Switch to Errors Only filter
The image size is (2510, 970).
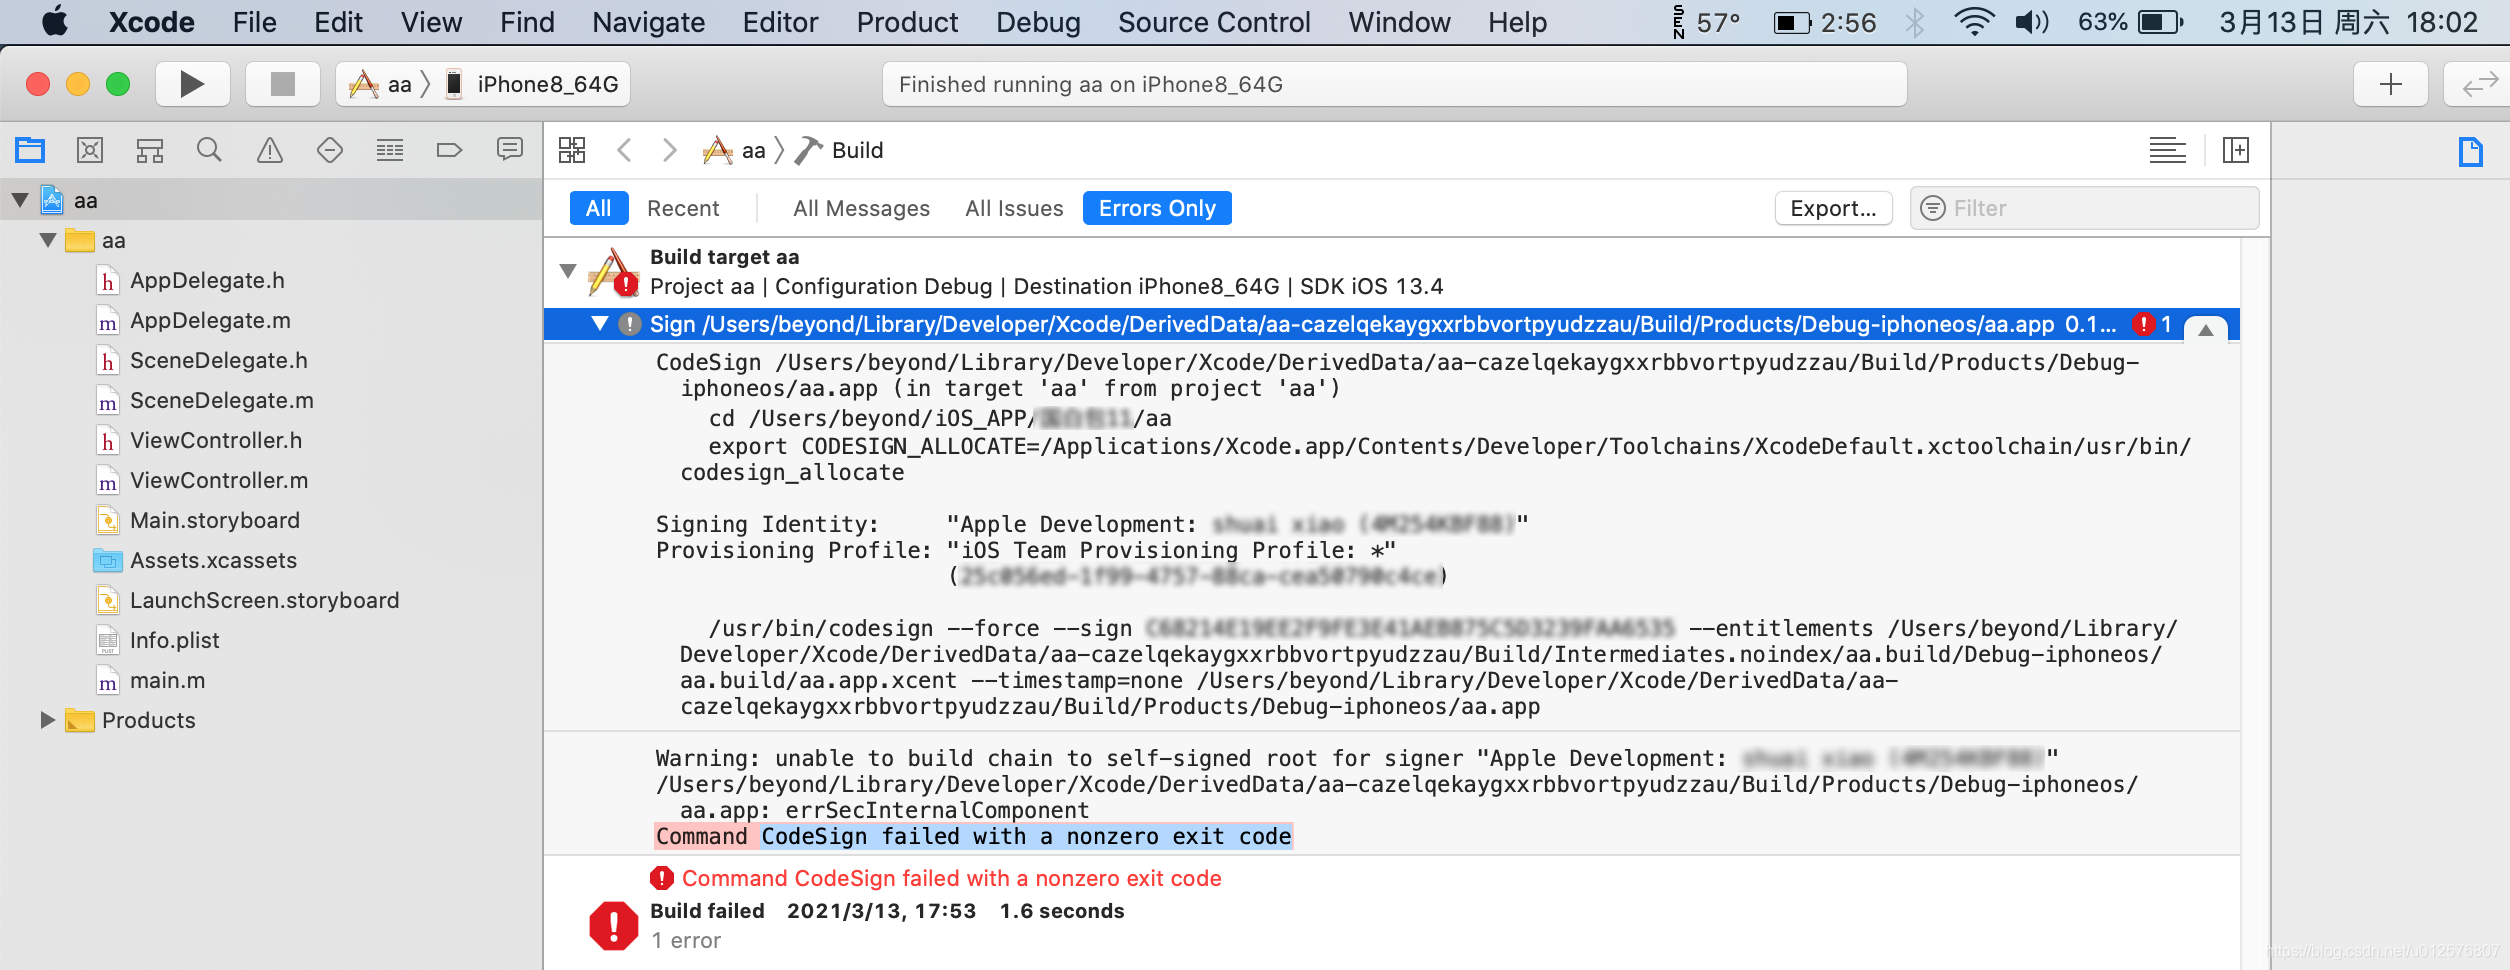coord(1156,208)
